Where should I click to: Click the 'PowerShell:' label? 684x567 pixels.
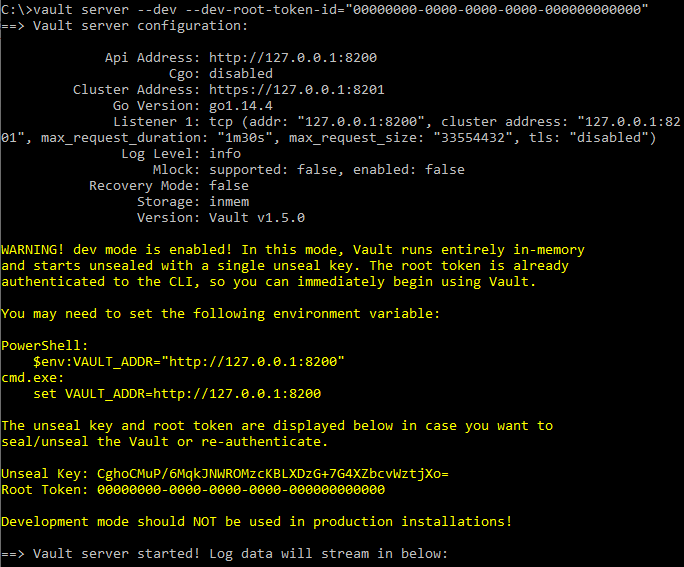(44, 345)
